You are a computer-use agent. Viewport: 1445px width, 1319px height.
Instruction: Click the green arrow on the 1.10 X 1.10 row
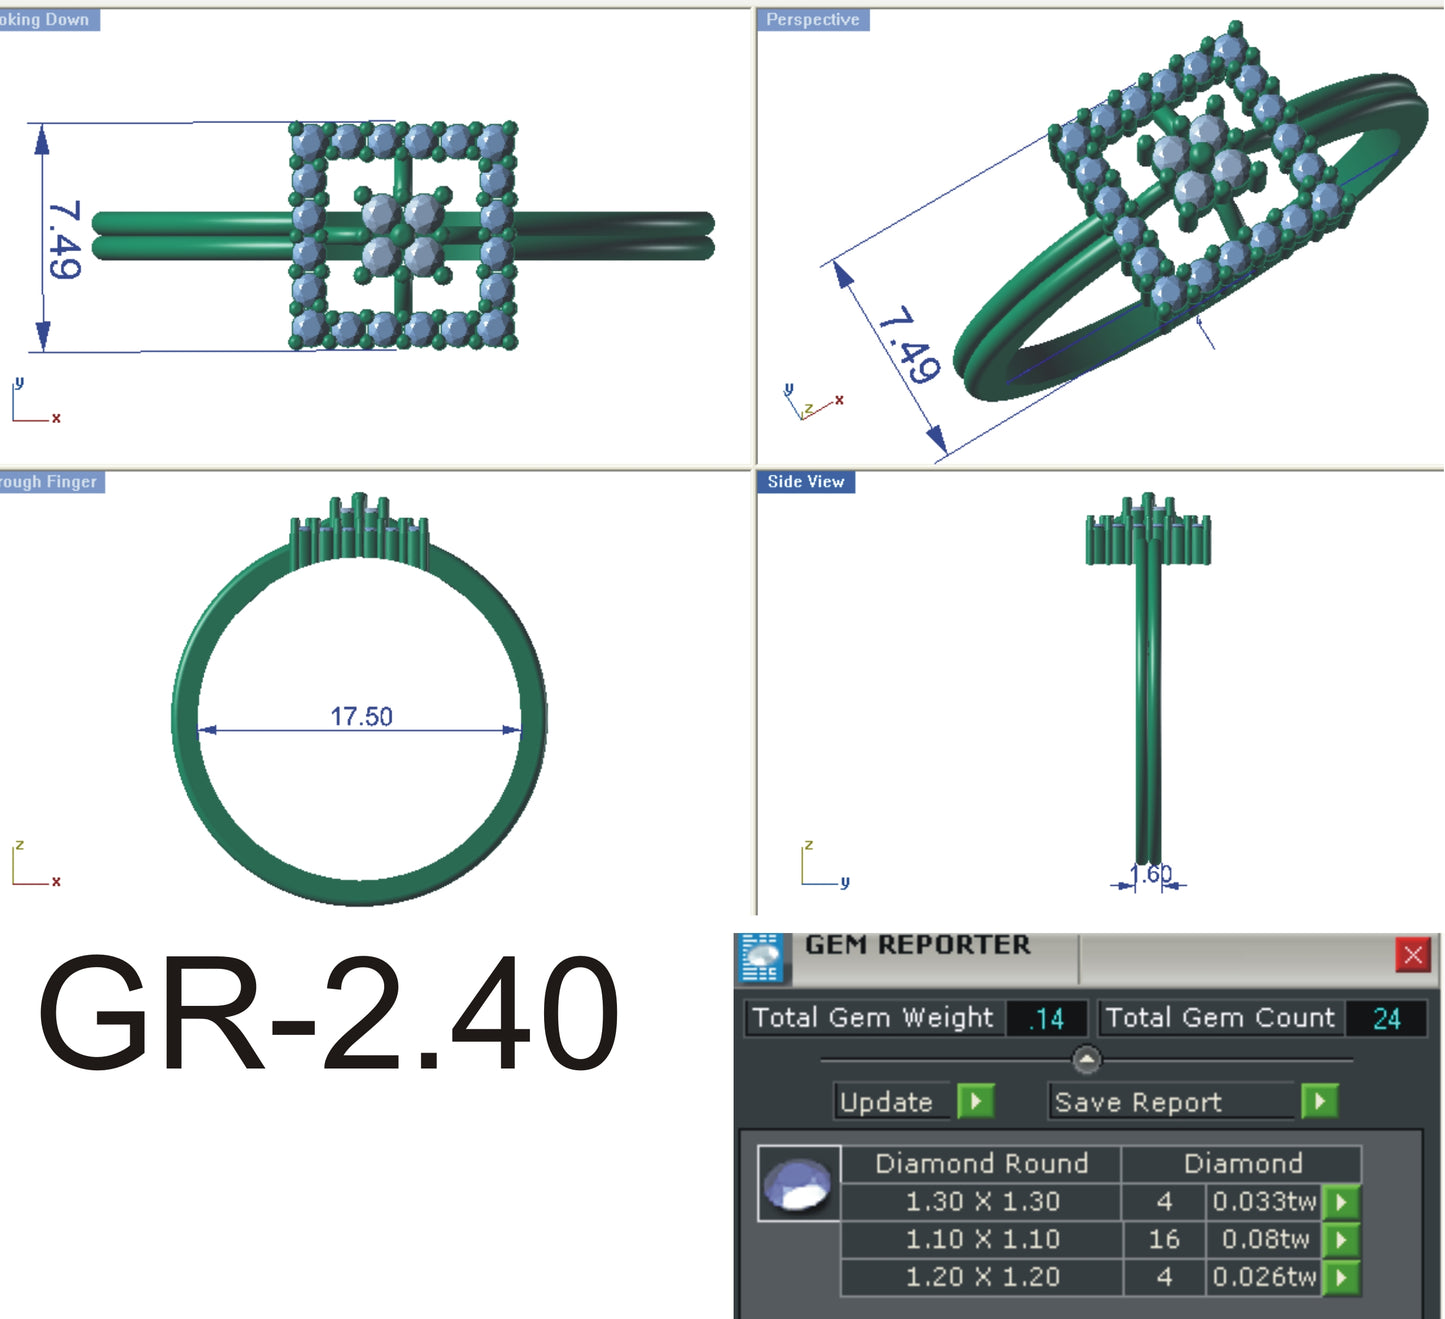point(1340,1240)
